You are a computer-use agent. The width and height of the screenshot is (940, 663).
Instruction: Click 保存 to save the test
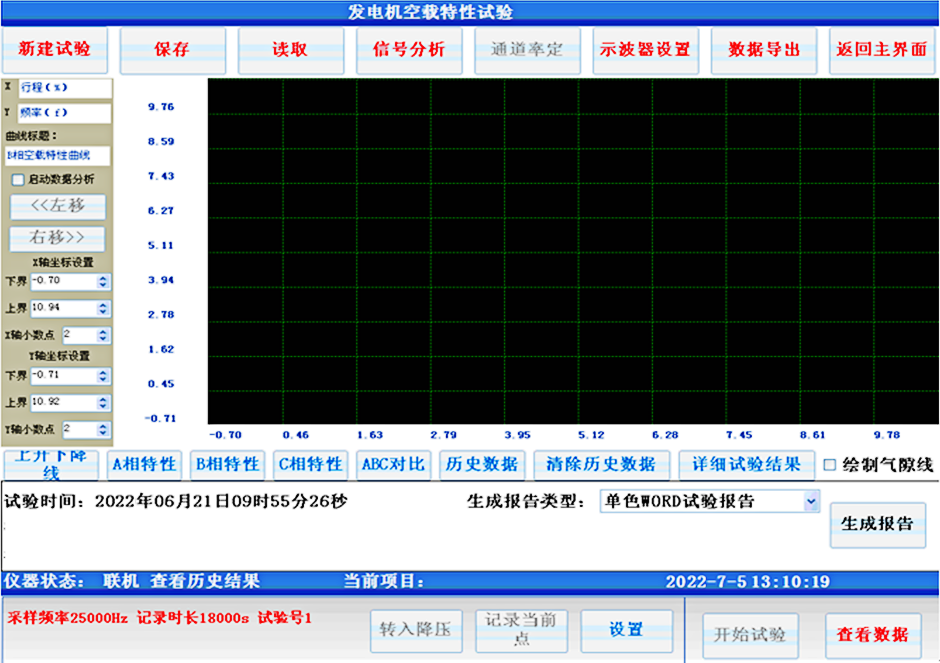(172, 50)
